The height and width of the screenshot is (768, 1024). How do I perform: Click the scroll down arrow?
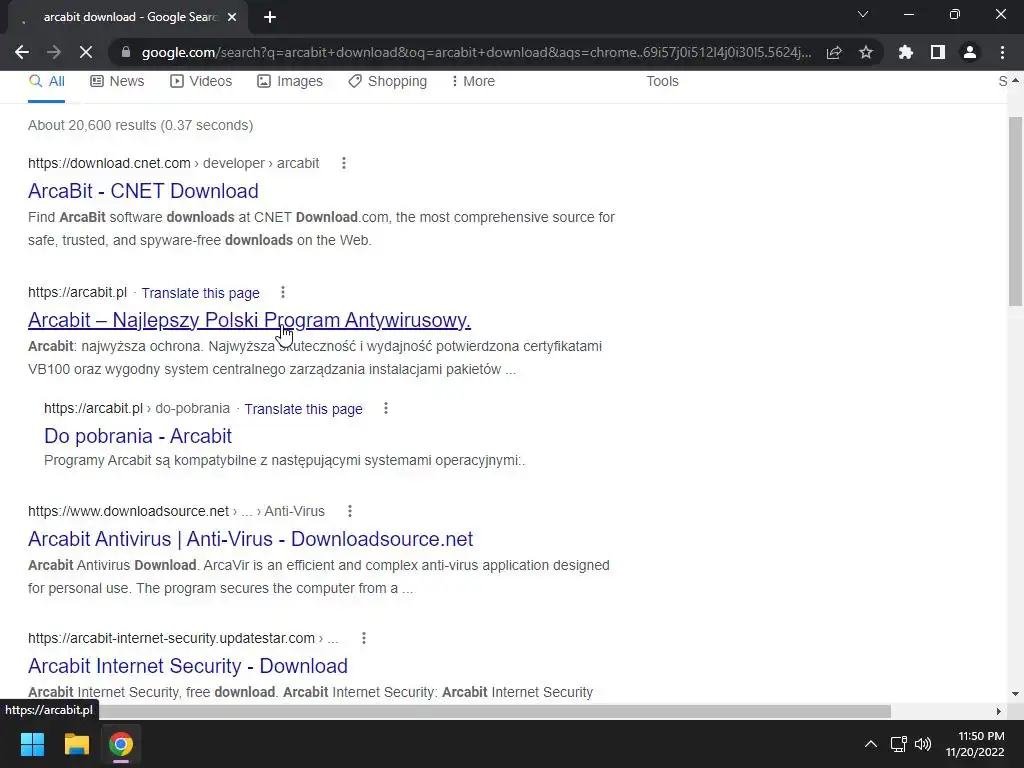tap(1016, 694)
